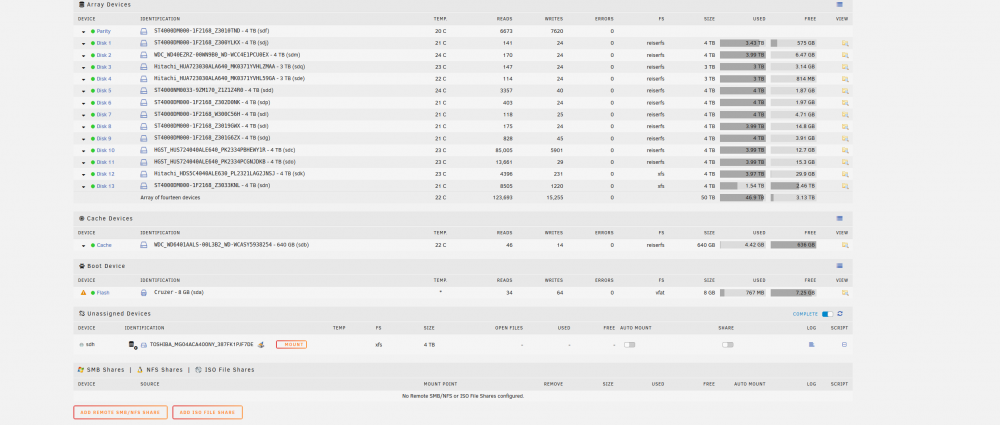Click the Disk 10 reads value 85,005
The image size is (1000, 425).
click(504, 151)
